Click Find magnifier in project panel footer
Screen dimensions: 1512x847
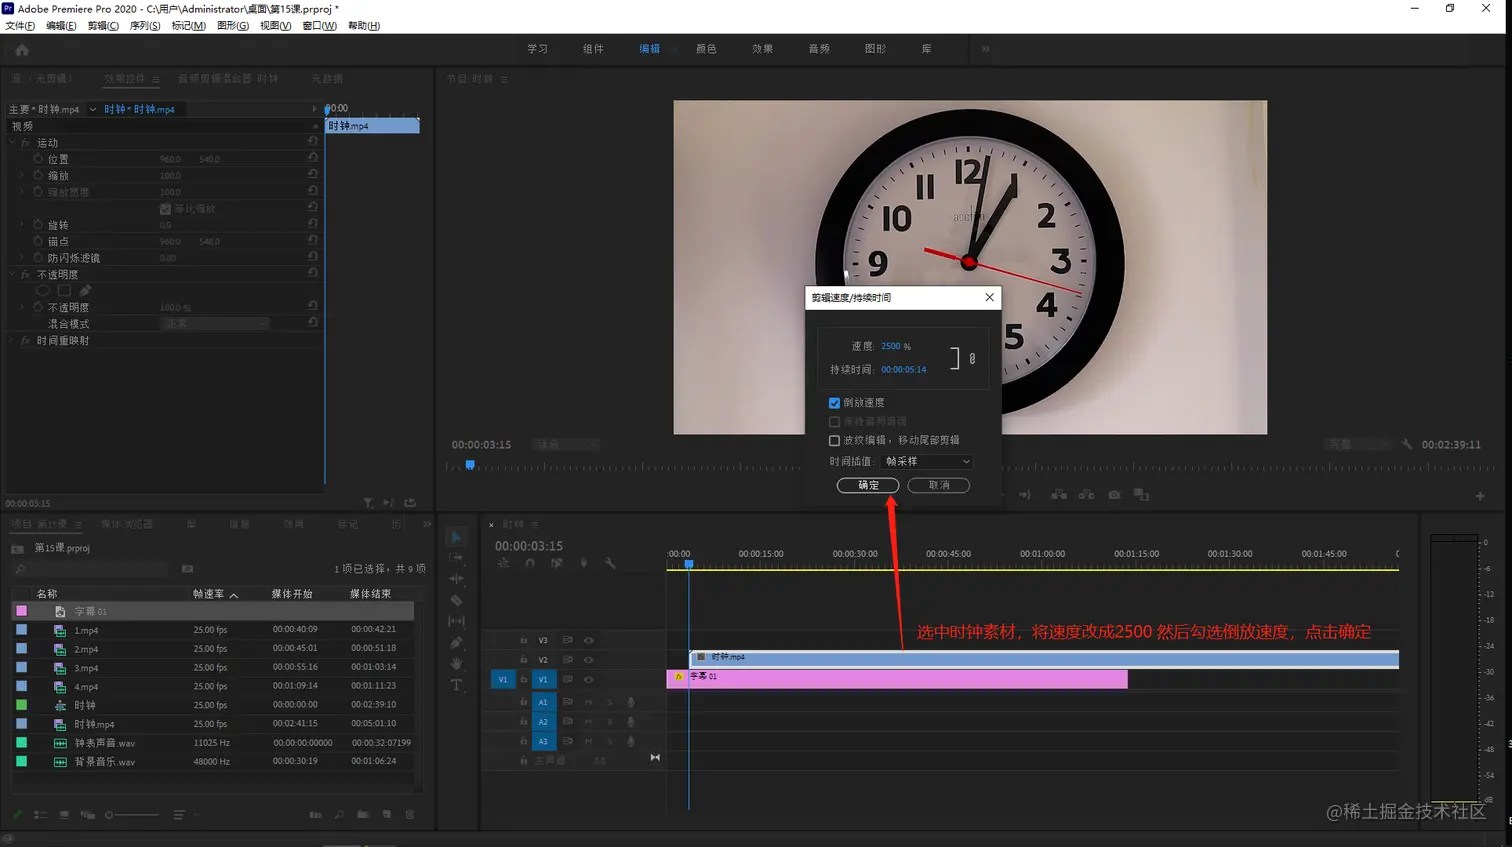point(339,815)
